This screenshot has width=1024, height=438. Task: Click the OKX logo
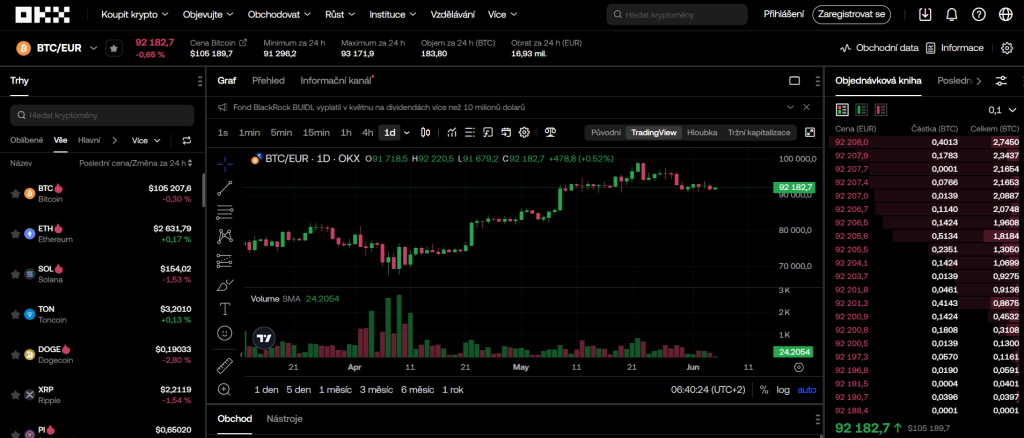click(x=42, y=14)
